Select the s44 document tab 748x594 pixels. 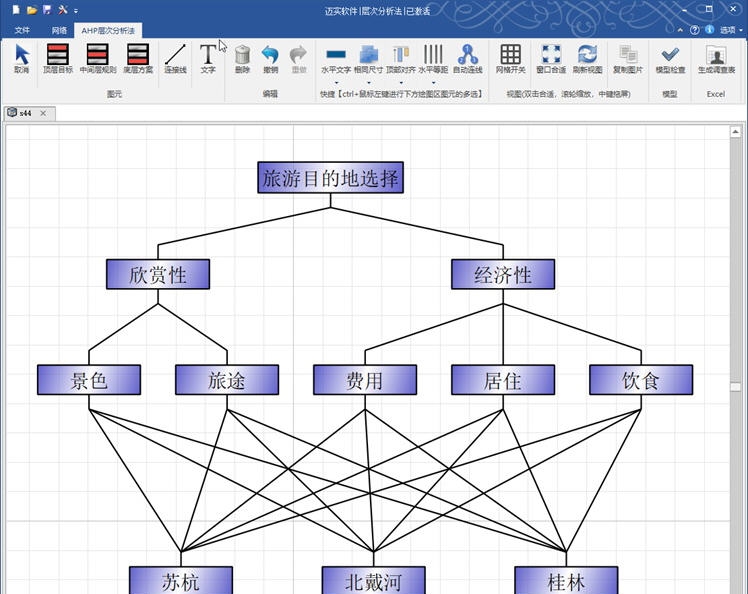coord(25,113)
